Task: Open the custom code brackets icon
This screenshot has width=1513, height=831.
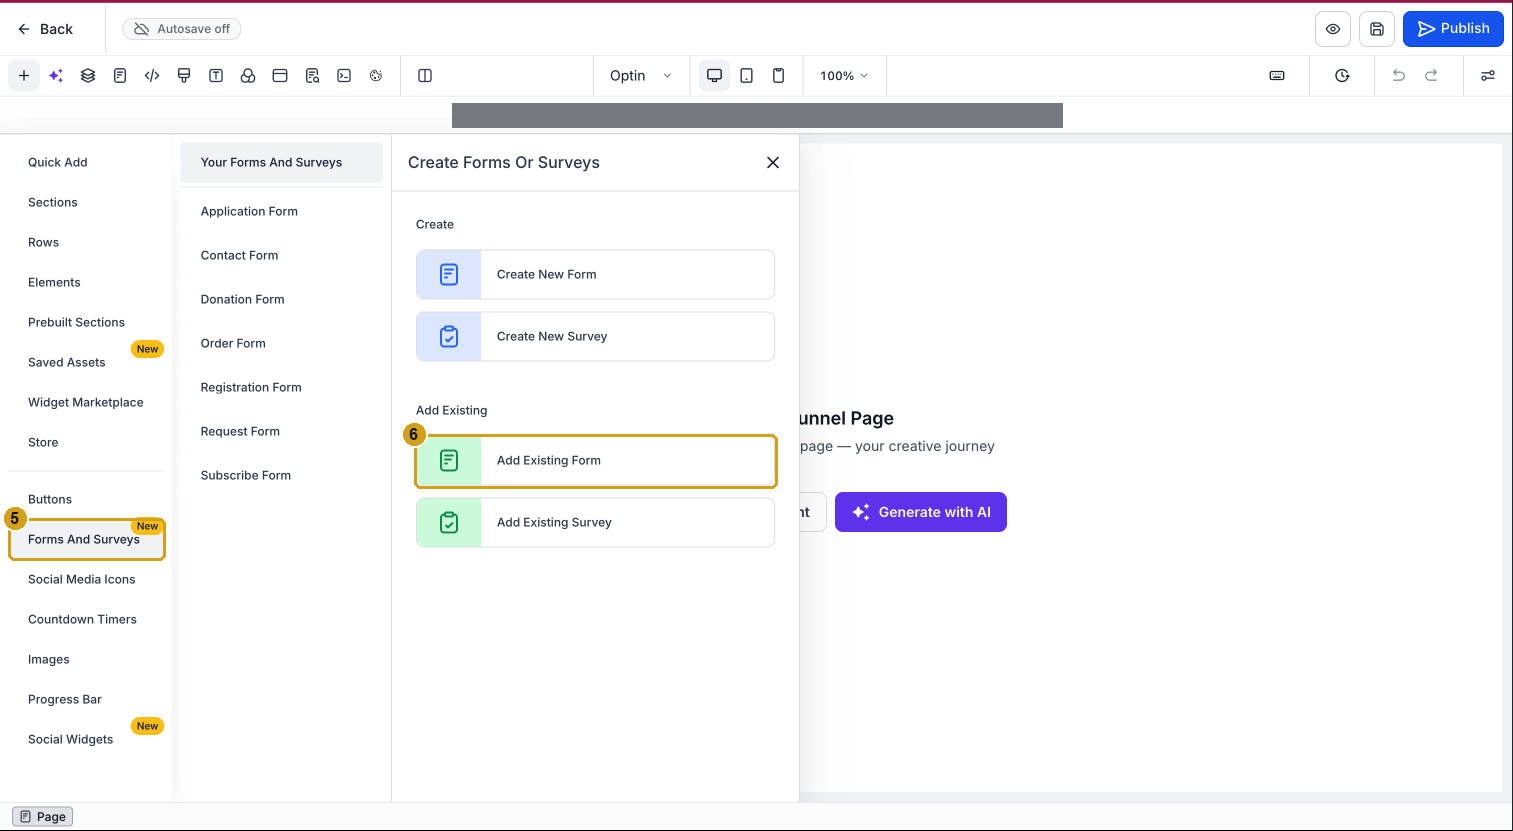Action: pos(152,76)
